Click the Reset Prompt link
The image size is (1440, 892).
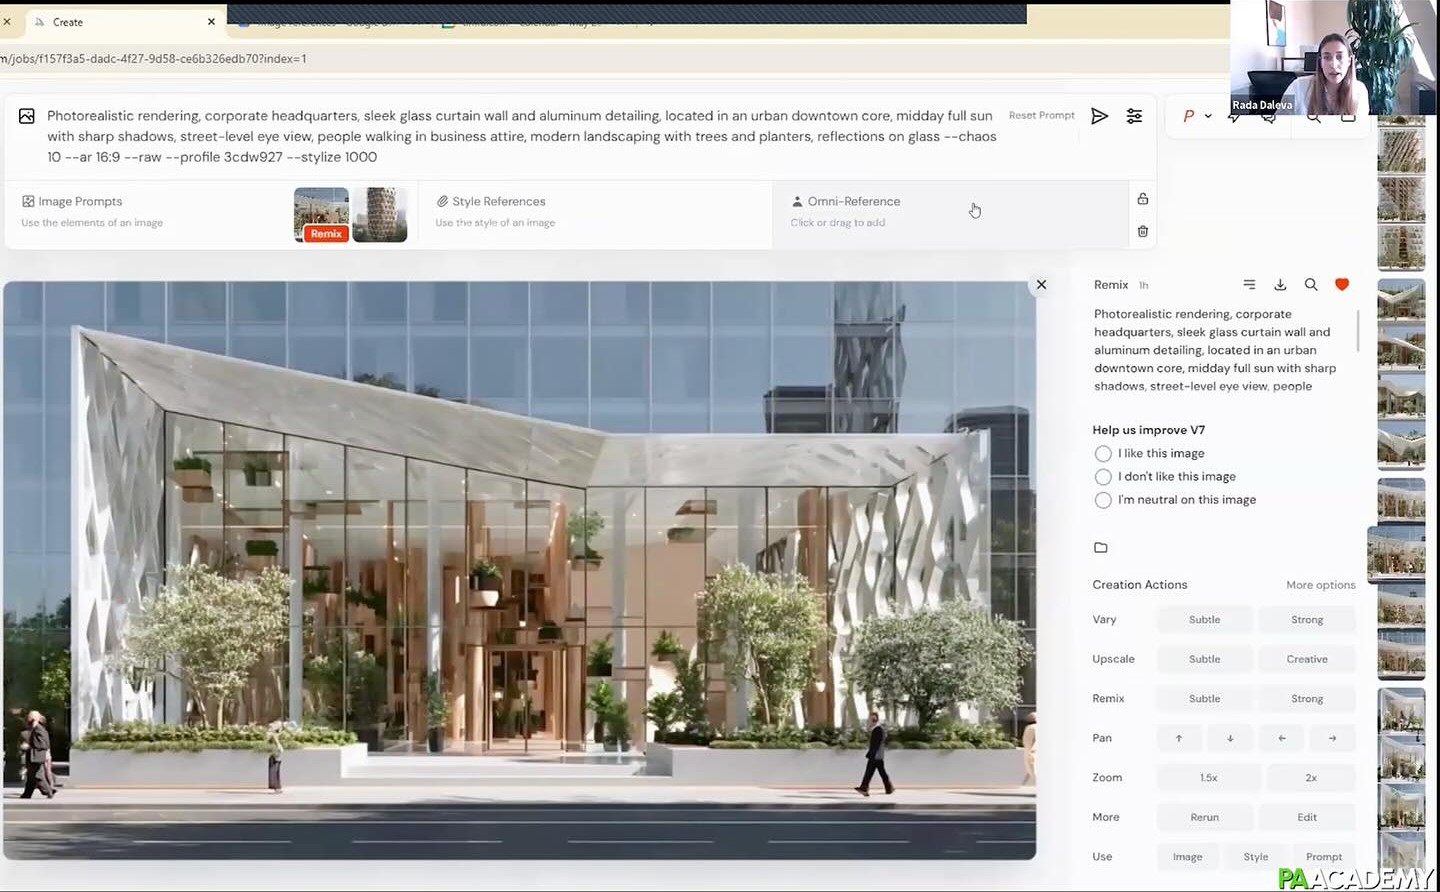[x=1041, y=115]
